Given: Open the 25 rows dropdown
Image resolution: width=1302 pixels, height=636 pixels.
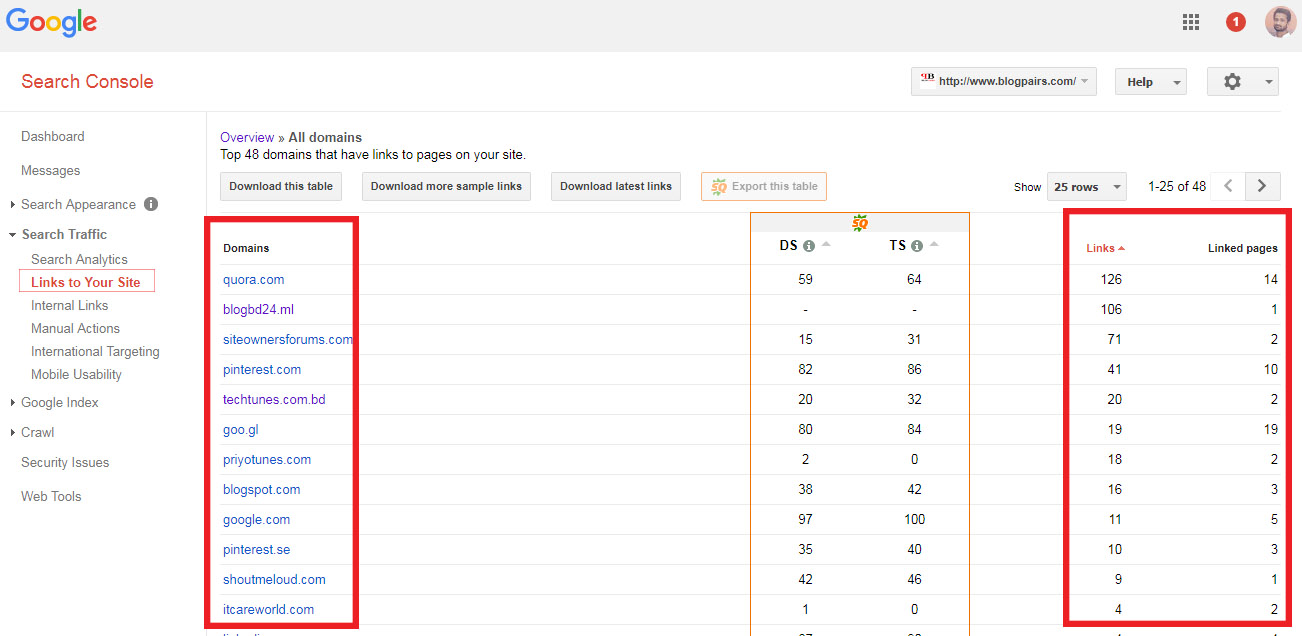Looking at the screenshot, I should [x=1086, y=187].
